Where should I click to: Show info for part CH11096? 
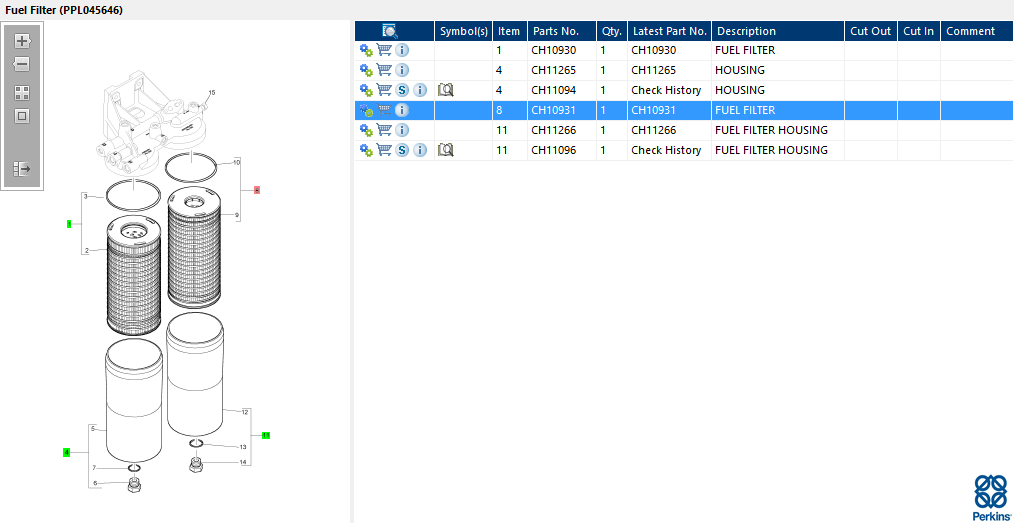(x=420, y=150)
